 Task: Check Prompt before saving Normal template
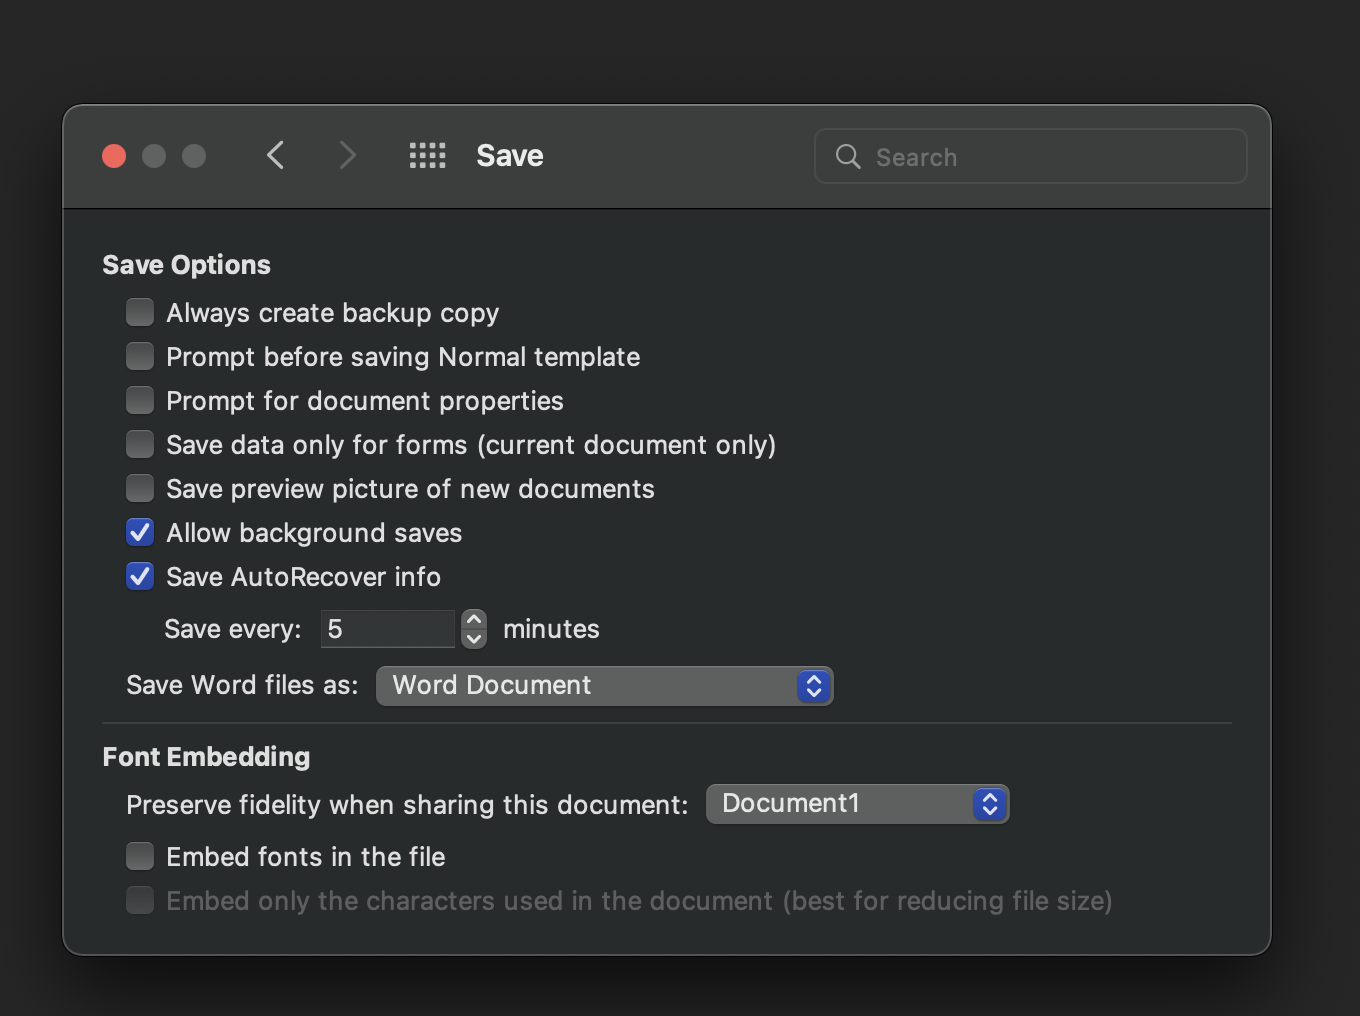click(x=140, y=357)
